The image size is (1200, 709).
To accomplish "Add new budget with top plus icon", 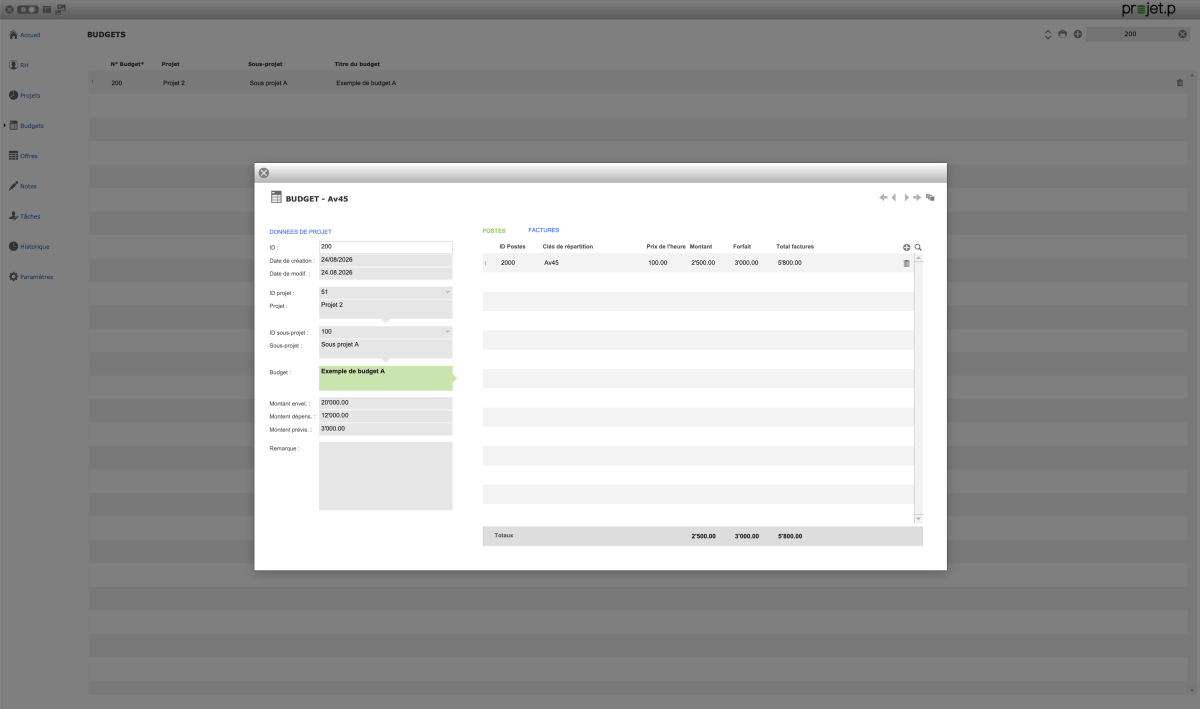I will (x=1077, y=34).
